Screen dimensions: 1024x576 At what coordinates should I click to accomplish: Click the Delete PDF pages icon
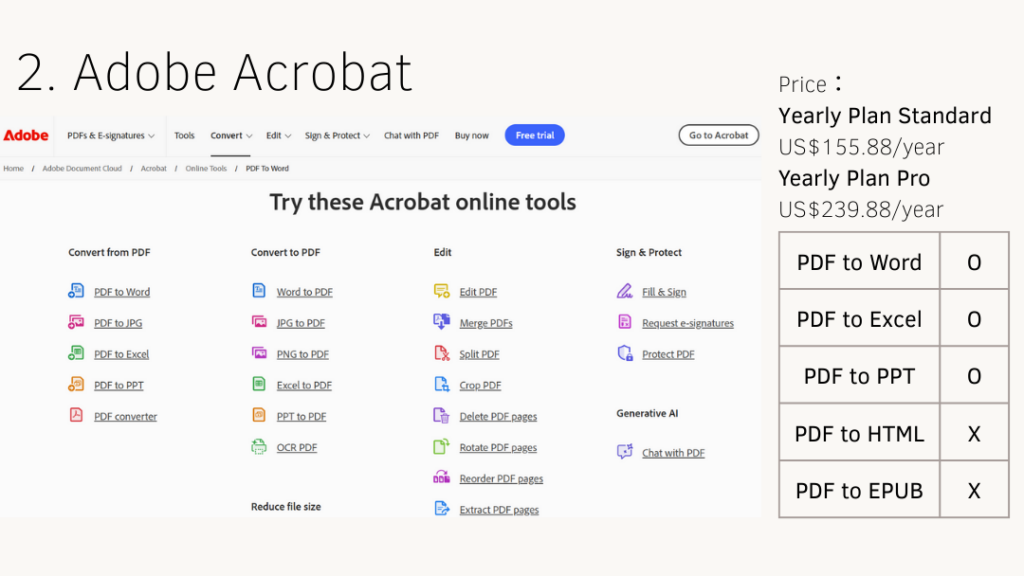441,415
